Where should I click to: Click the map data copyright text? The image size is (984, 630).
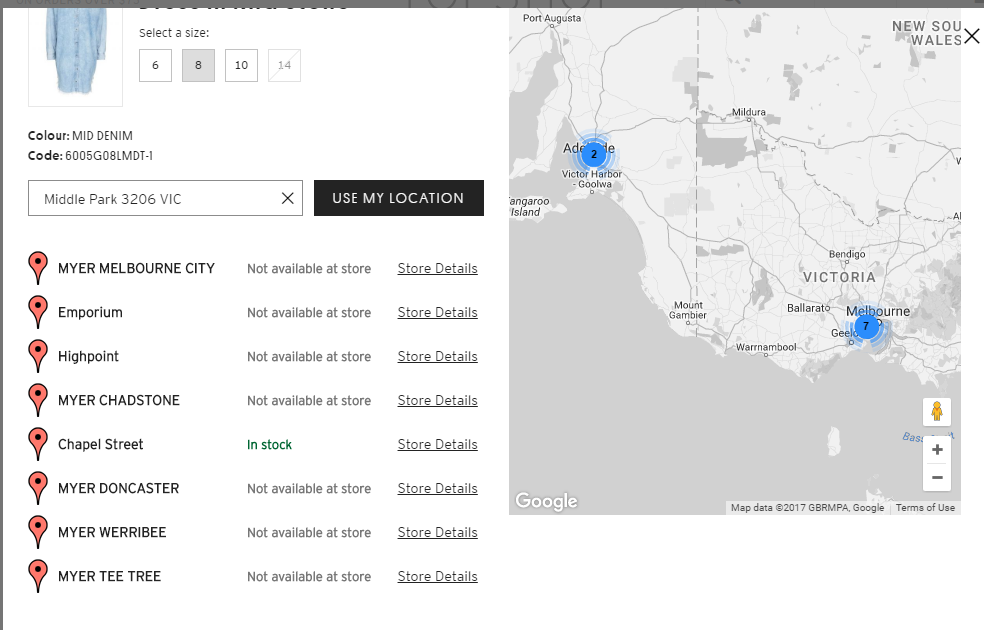pyautogui.click(x=808, y=508)
